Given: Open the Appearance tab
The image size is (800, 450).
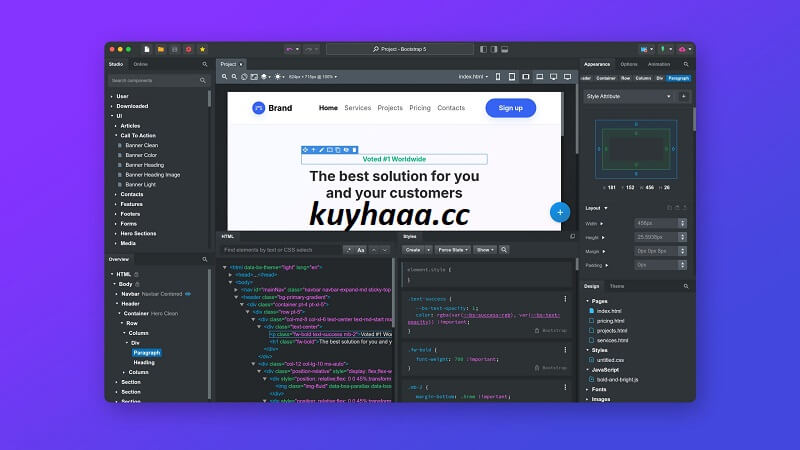Looking at the screenshot, I should (x=597, y=64).
